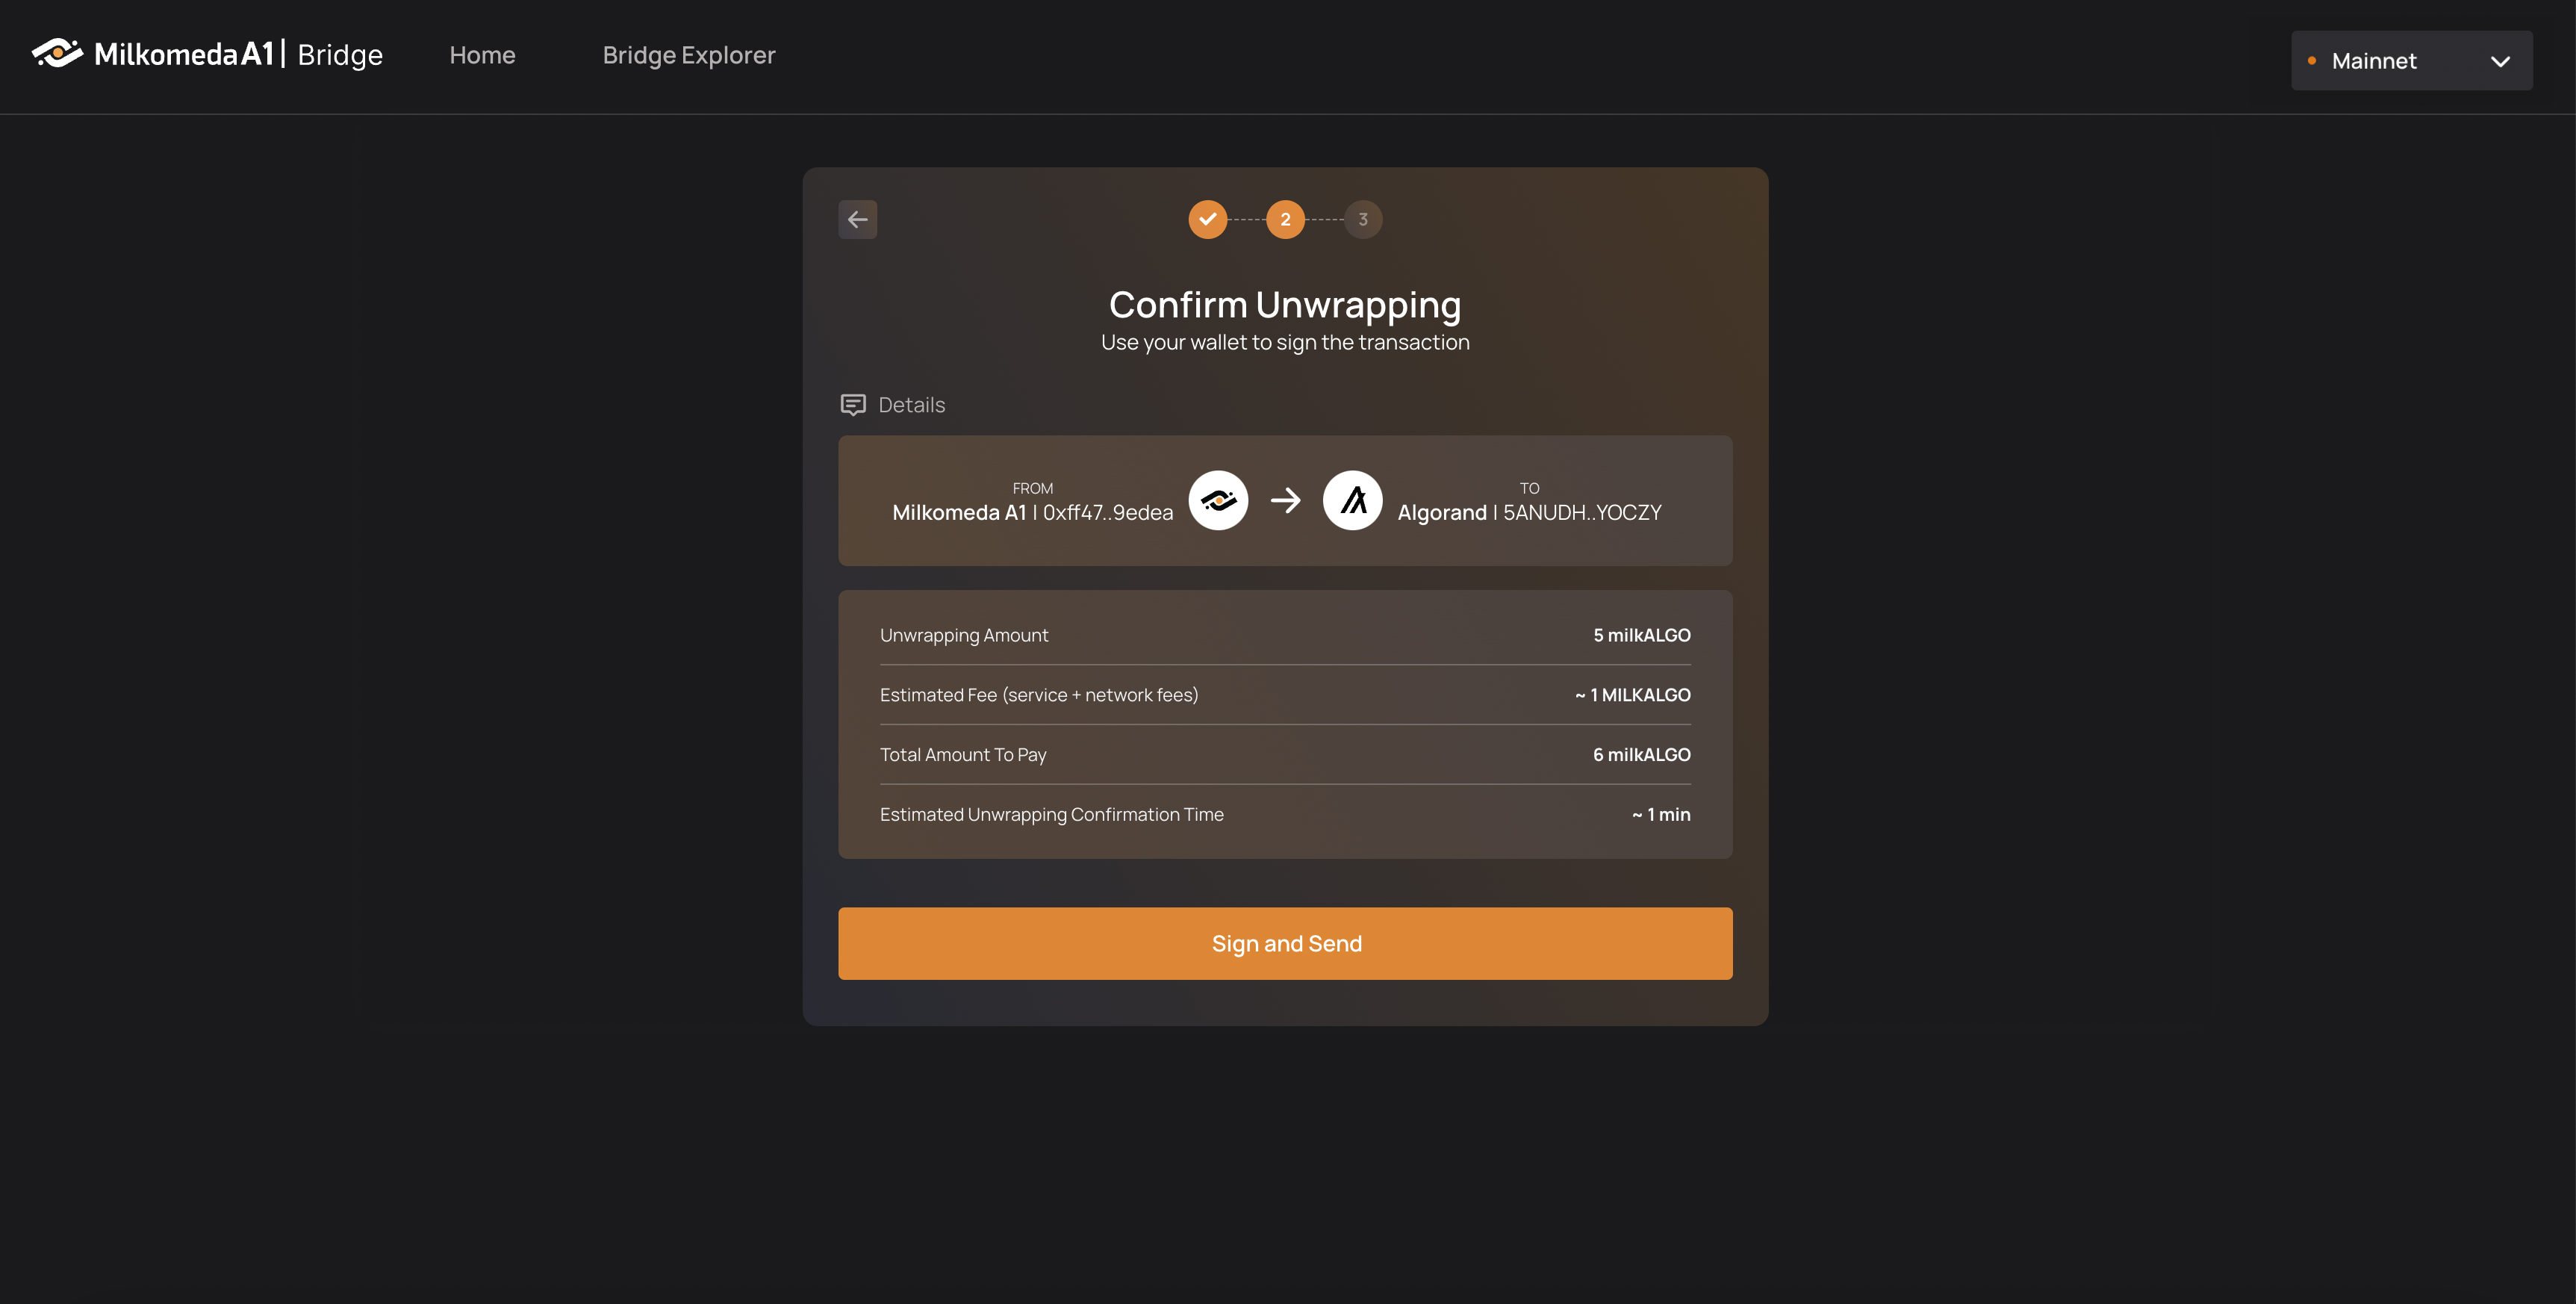The image size is (2576, 1304).
Task: Click the step 2 indicator circle
Action: coord(1285,219)
